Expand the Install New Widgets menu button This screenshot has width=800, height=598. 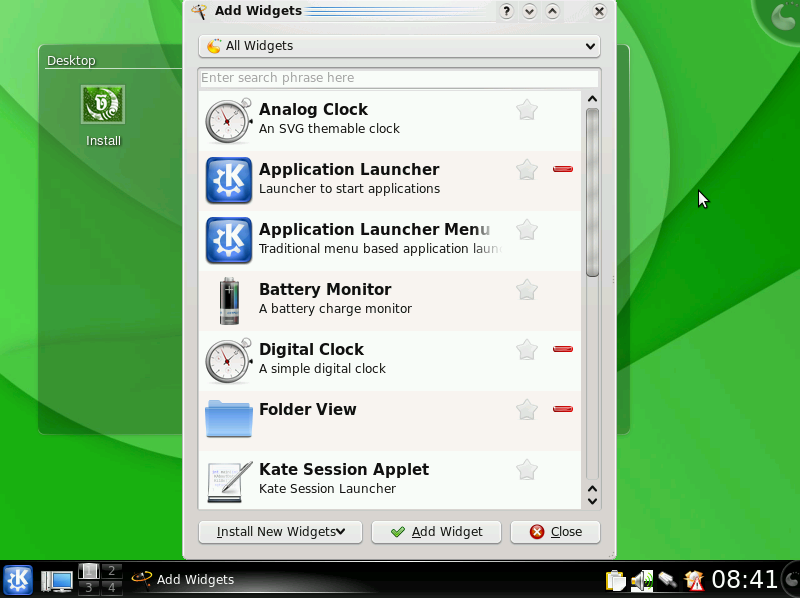[x=280, y=532]
